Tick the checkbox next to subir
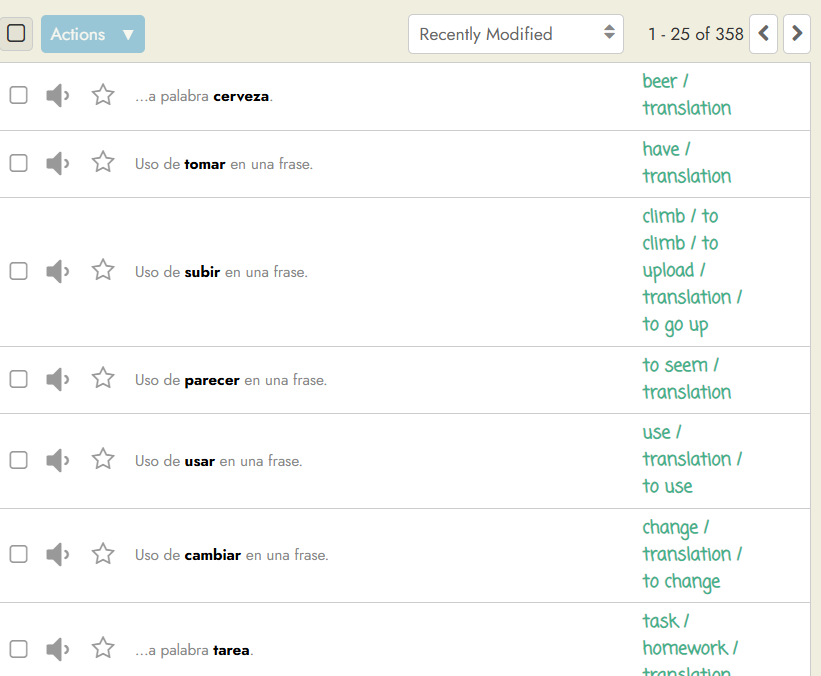This screenshot has height=676, width=821. 18,271
